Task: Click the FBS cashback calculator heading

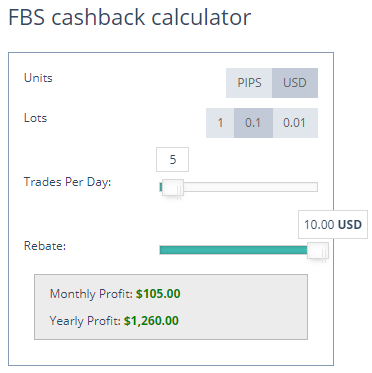Action: click(130, 17)
